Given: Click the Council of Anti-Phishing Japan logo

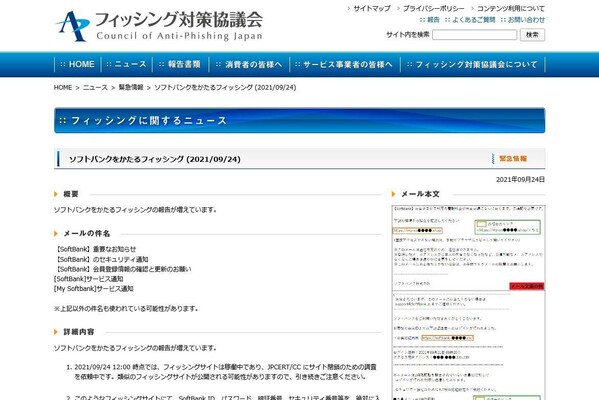Looking at the screenshot, I should tap(159, 26).
